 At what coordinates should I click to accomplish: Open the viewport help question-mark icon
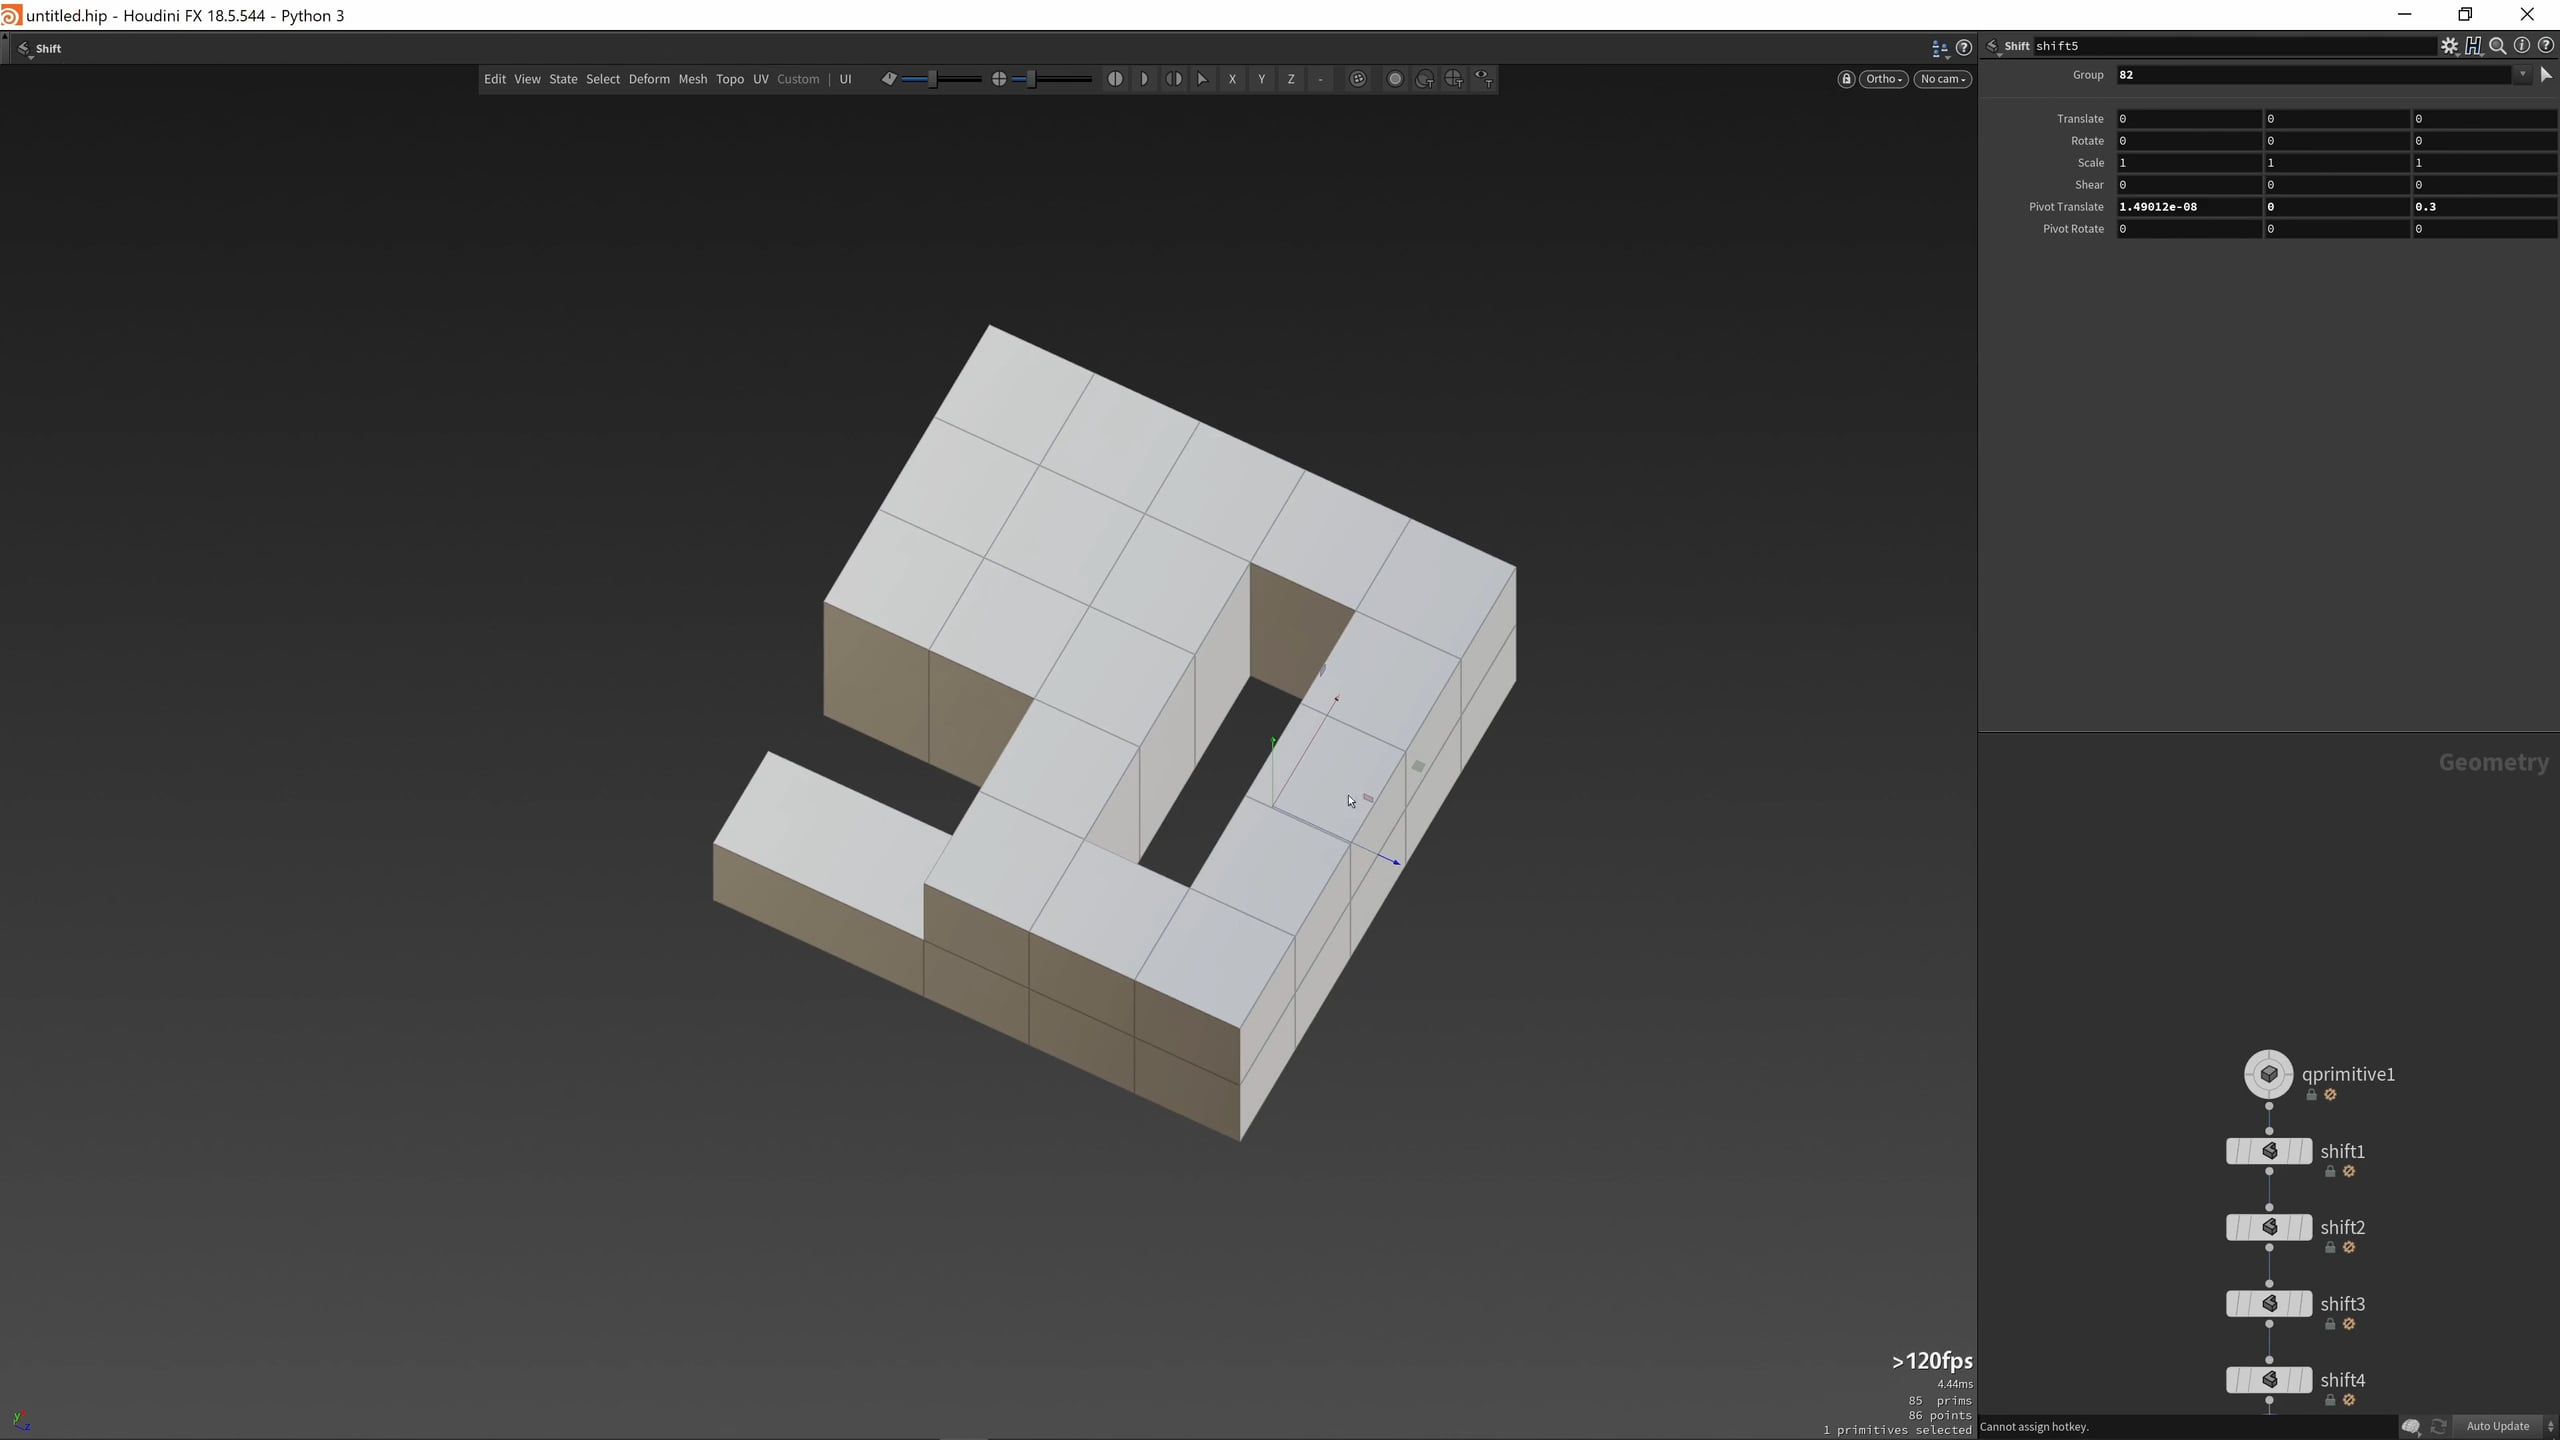[x=1964, y=47]
